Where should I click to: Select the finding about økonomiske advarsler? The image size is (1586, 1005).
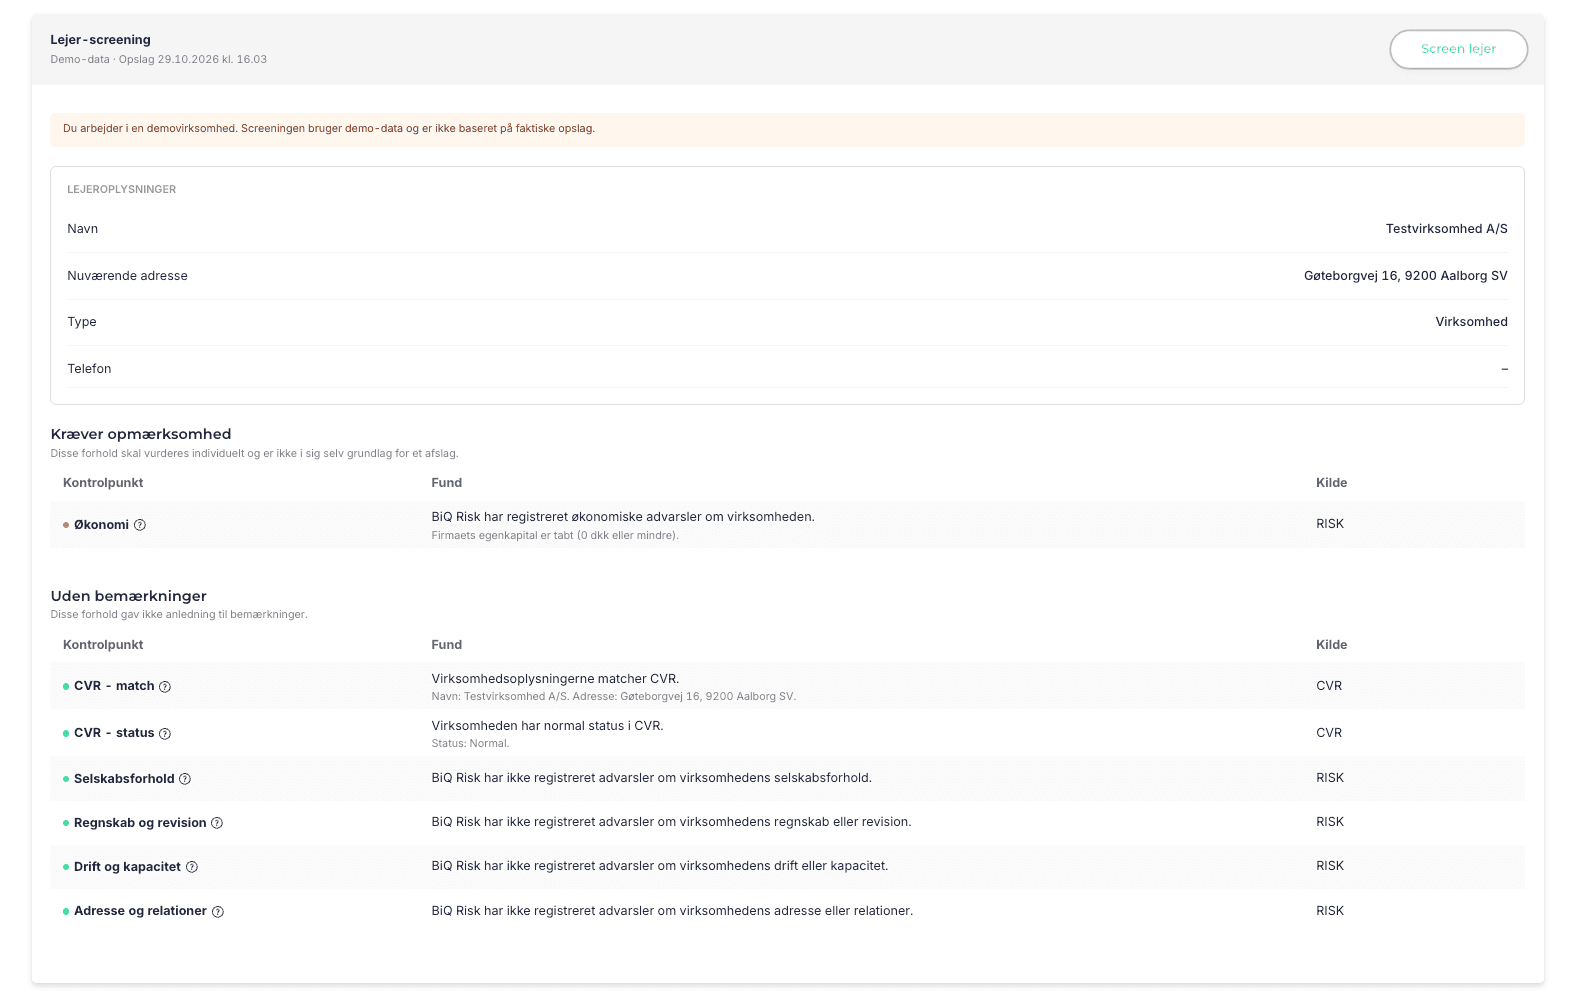[x=623, y=517]
